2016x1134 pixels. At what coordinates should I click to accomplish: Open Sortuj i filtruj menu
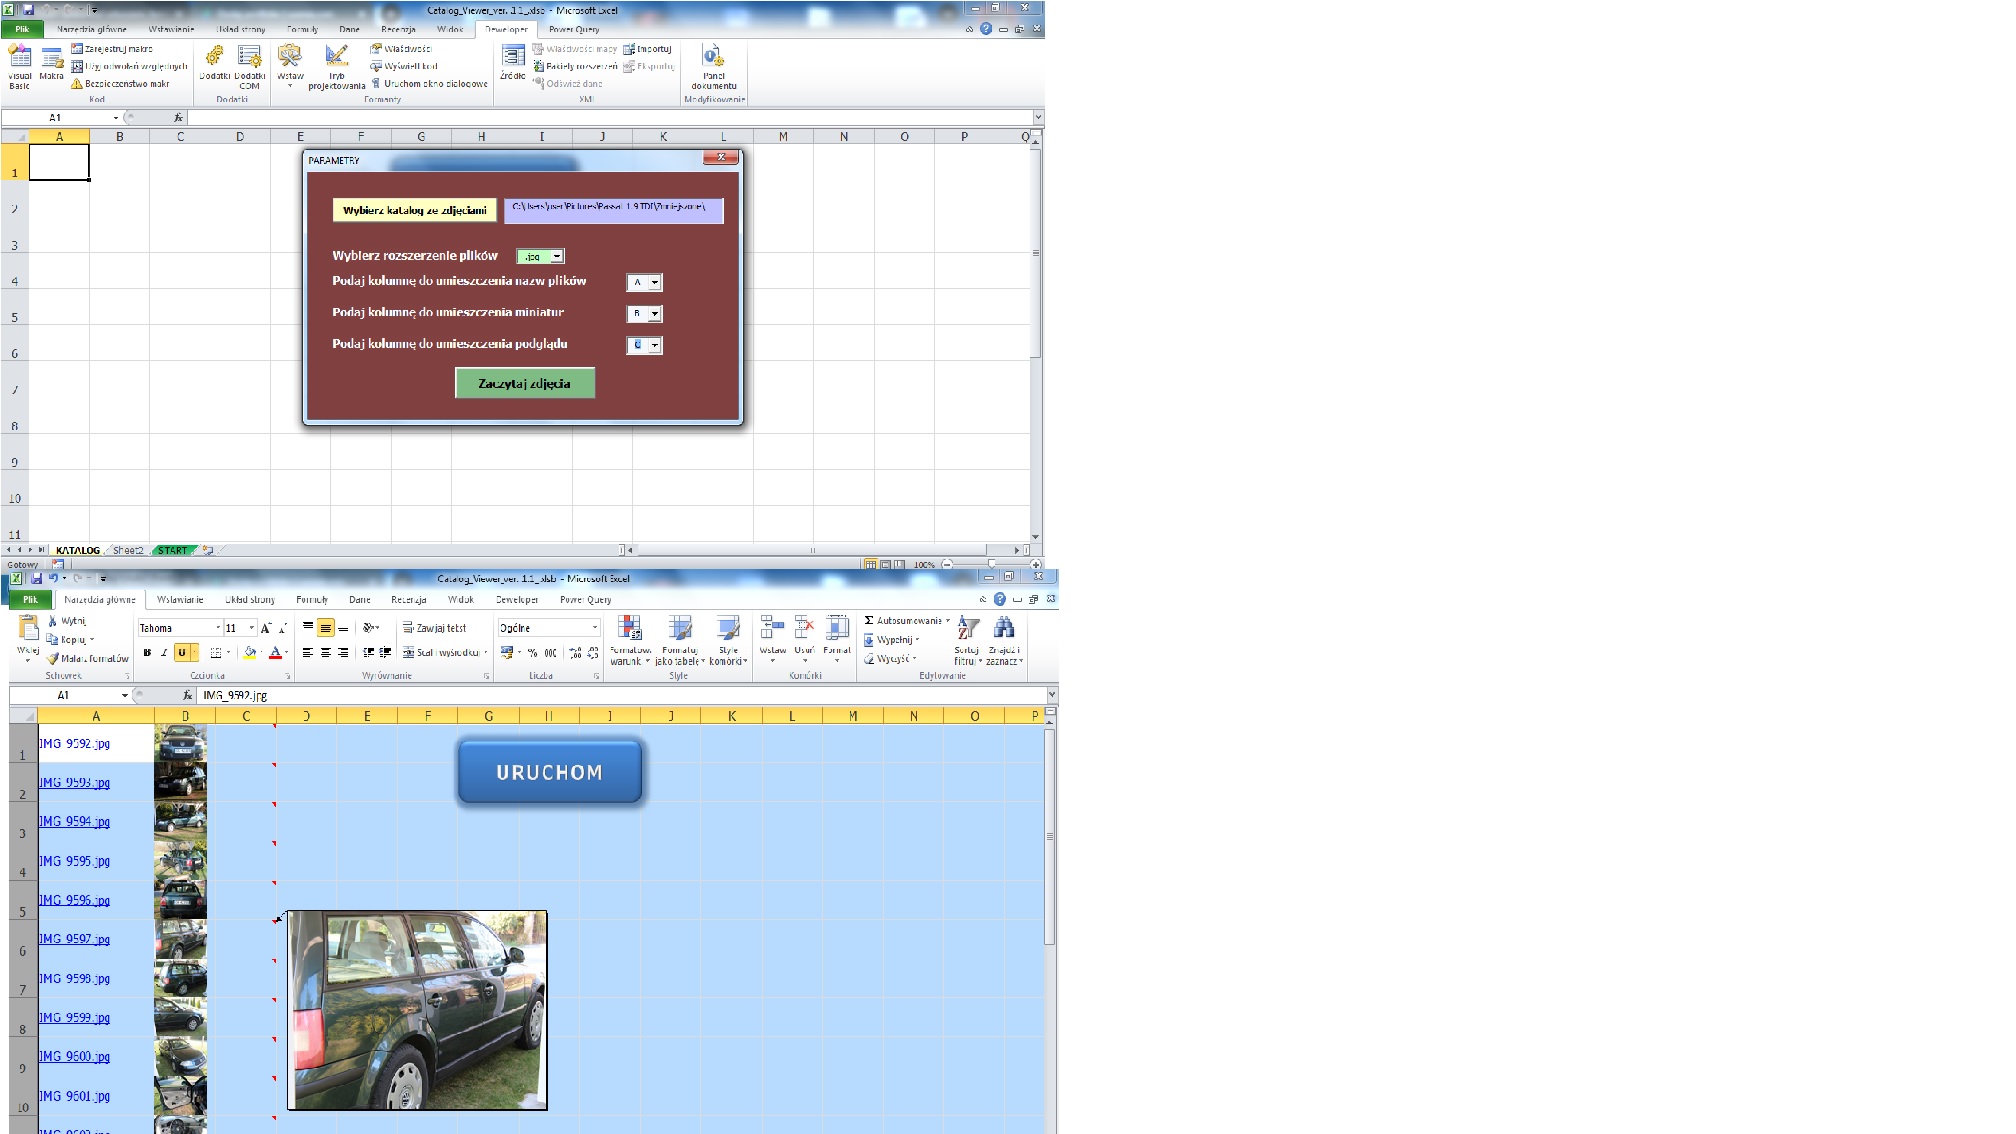click(x=968, y=641)
